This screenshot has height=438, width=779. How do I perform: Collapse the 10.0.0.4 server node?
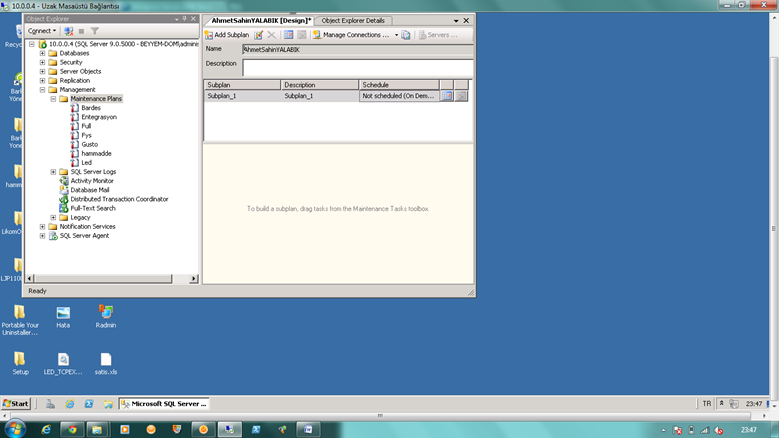point(32,44)
